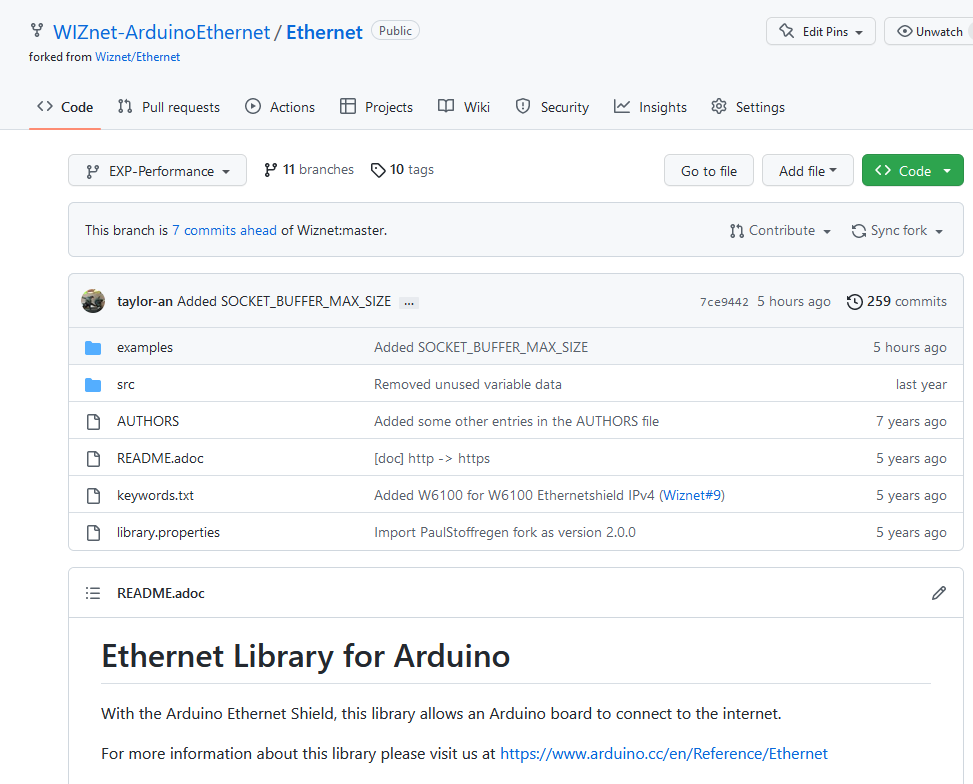The image size is (973, 784).
Task: Open the Insights tab
Action: (650, 107)
